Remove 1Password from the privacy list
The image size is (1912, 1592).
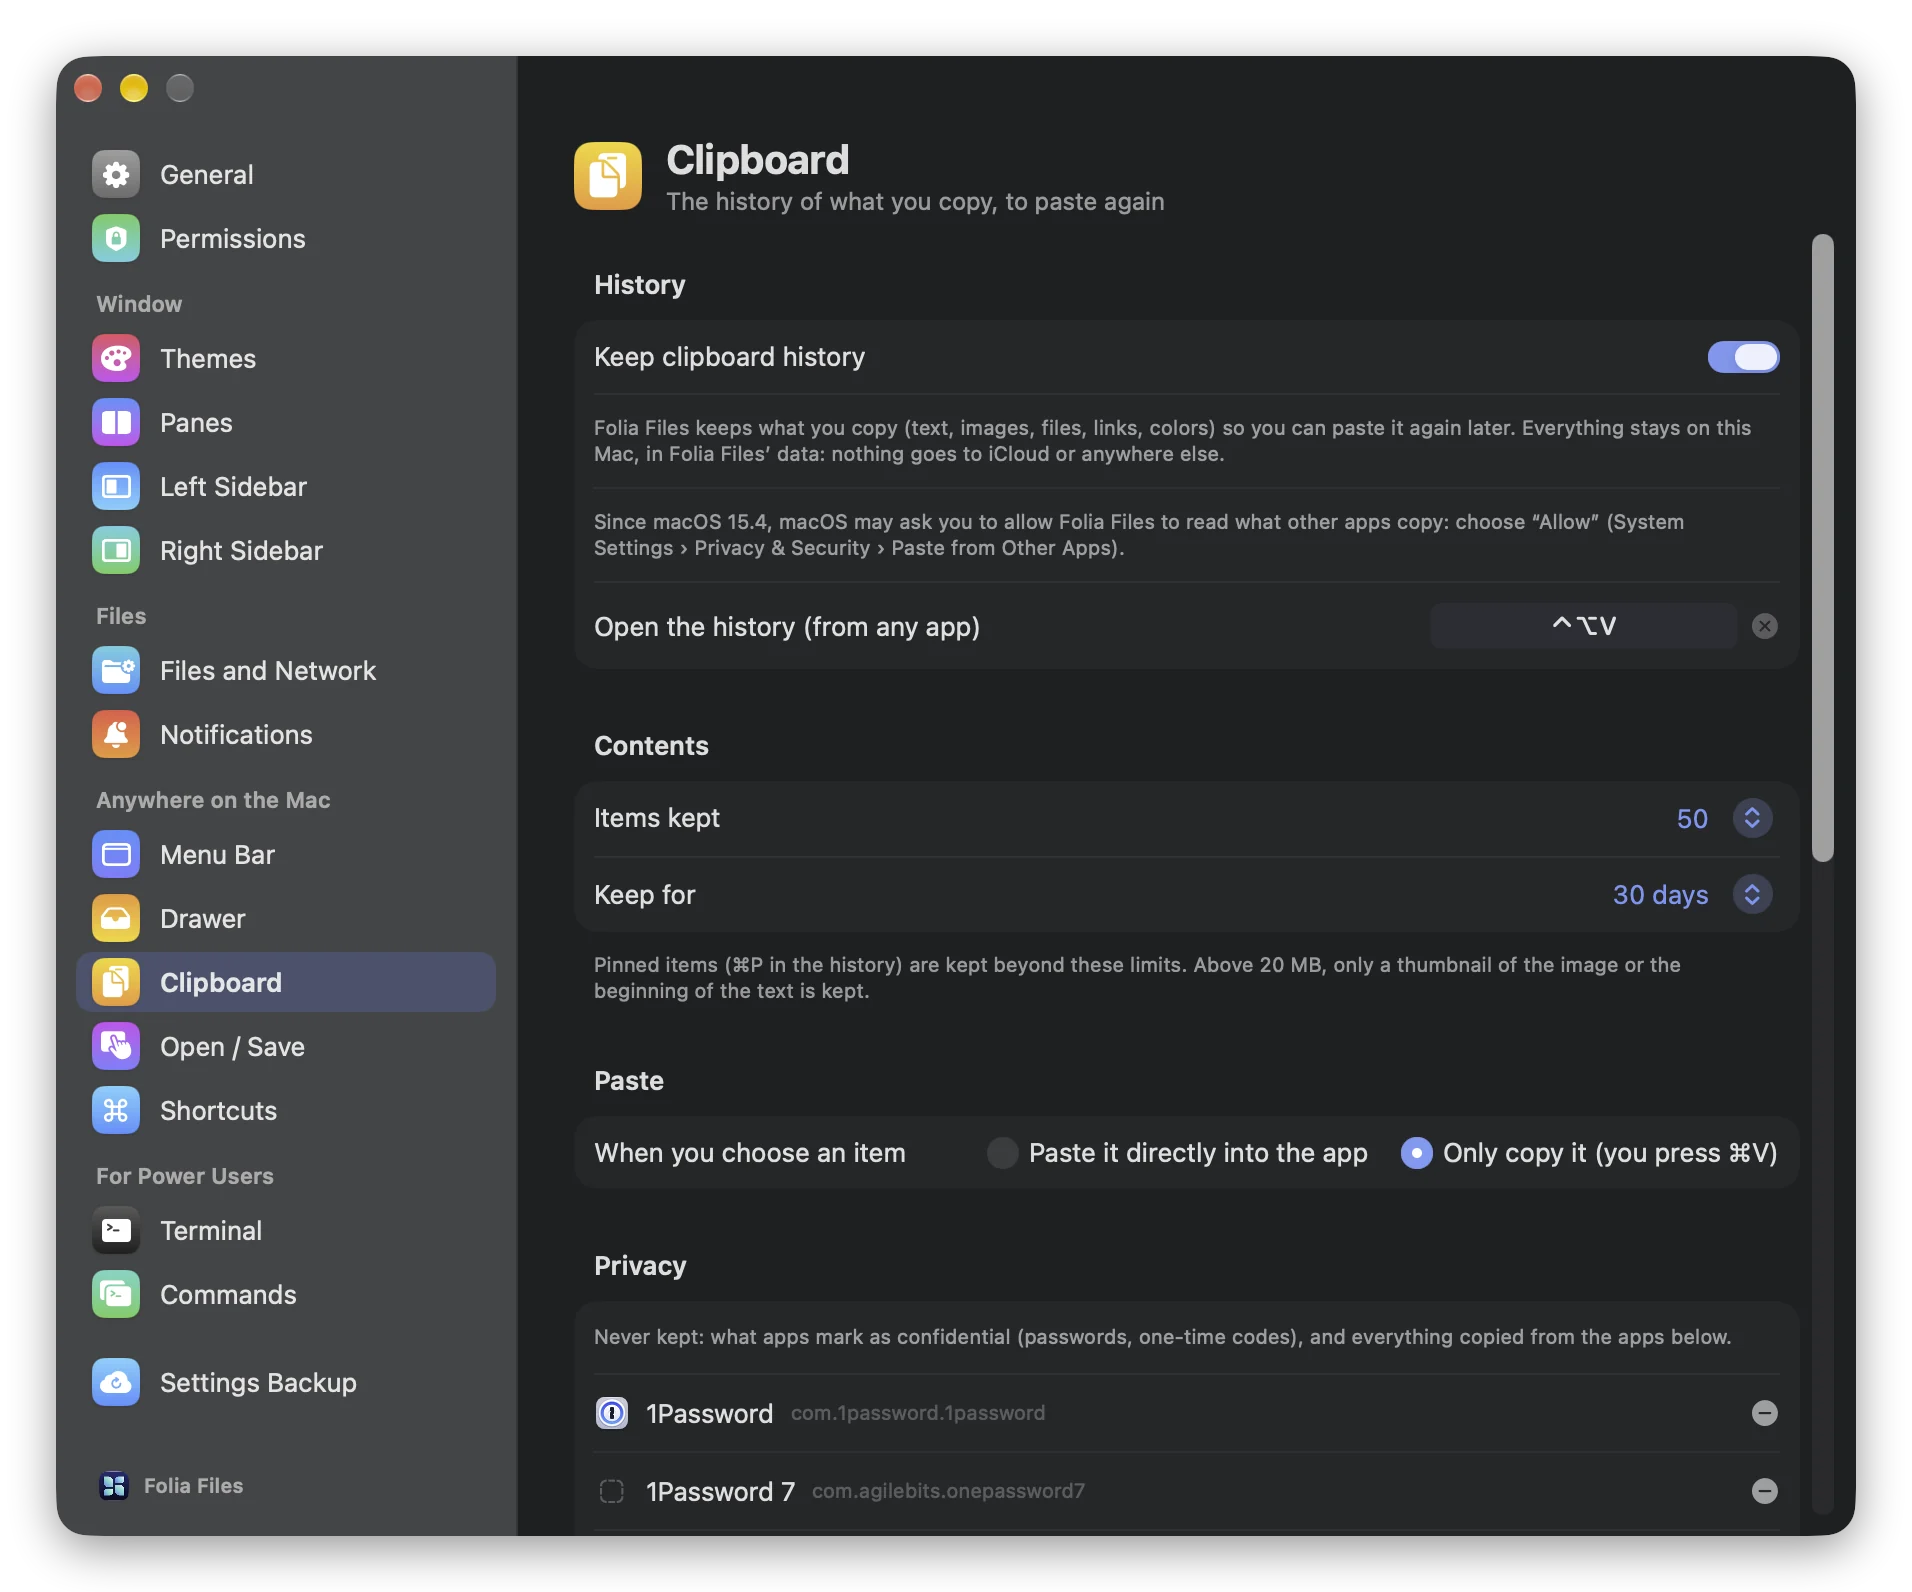tap(1765, 1413)
